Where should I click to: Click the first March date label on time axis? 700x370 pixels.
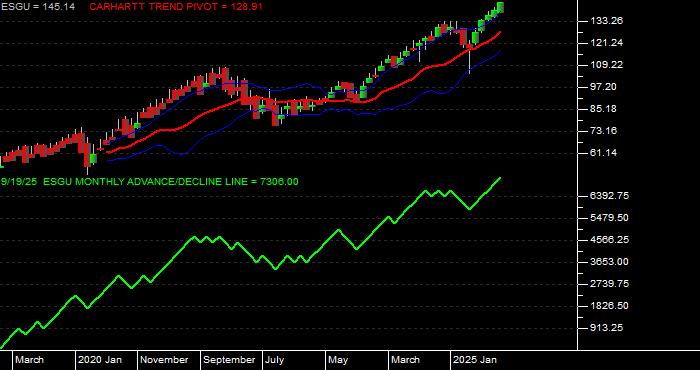point(29,360)
